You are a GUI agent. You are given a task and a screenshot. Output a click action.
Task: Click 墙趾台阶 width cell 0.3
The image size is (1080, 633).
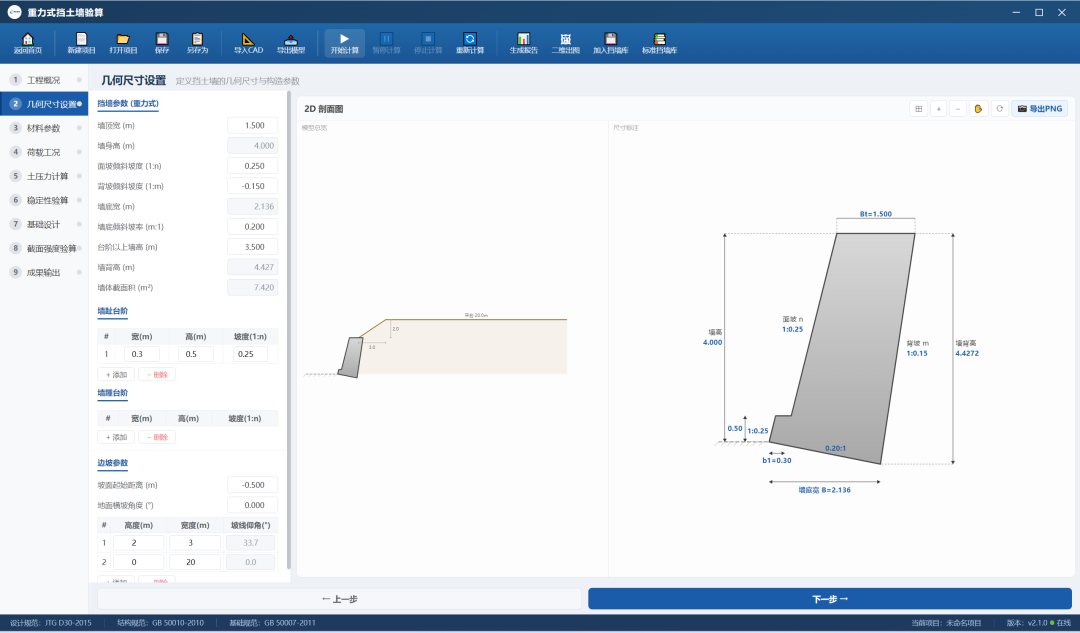click(141, 354)
